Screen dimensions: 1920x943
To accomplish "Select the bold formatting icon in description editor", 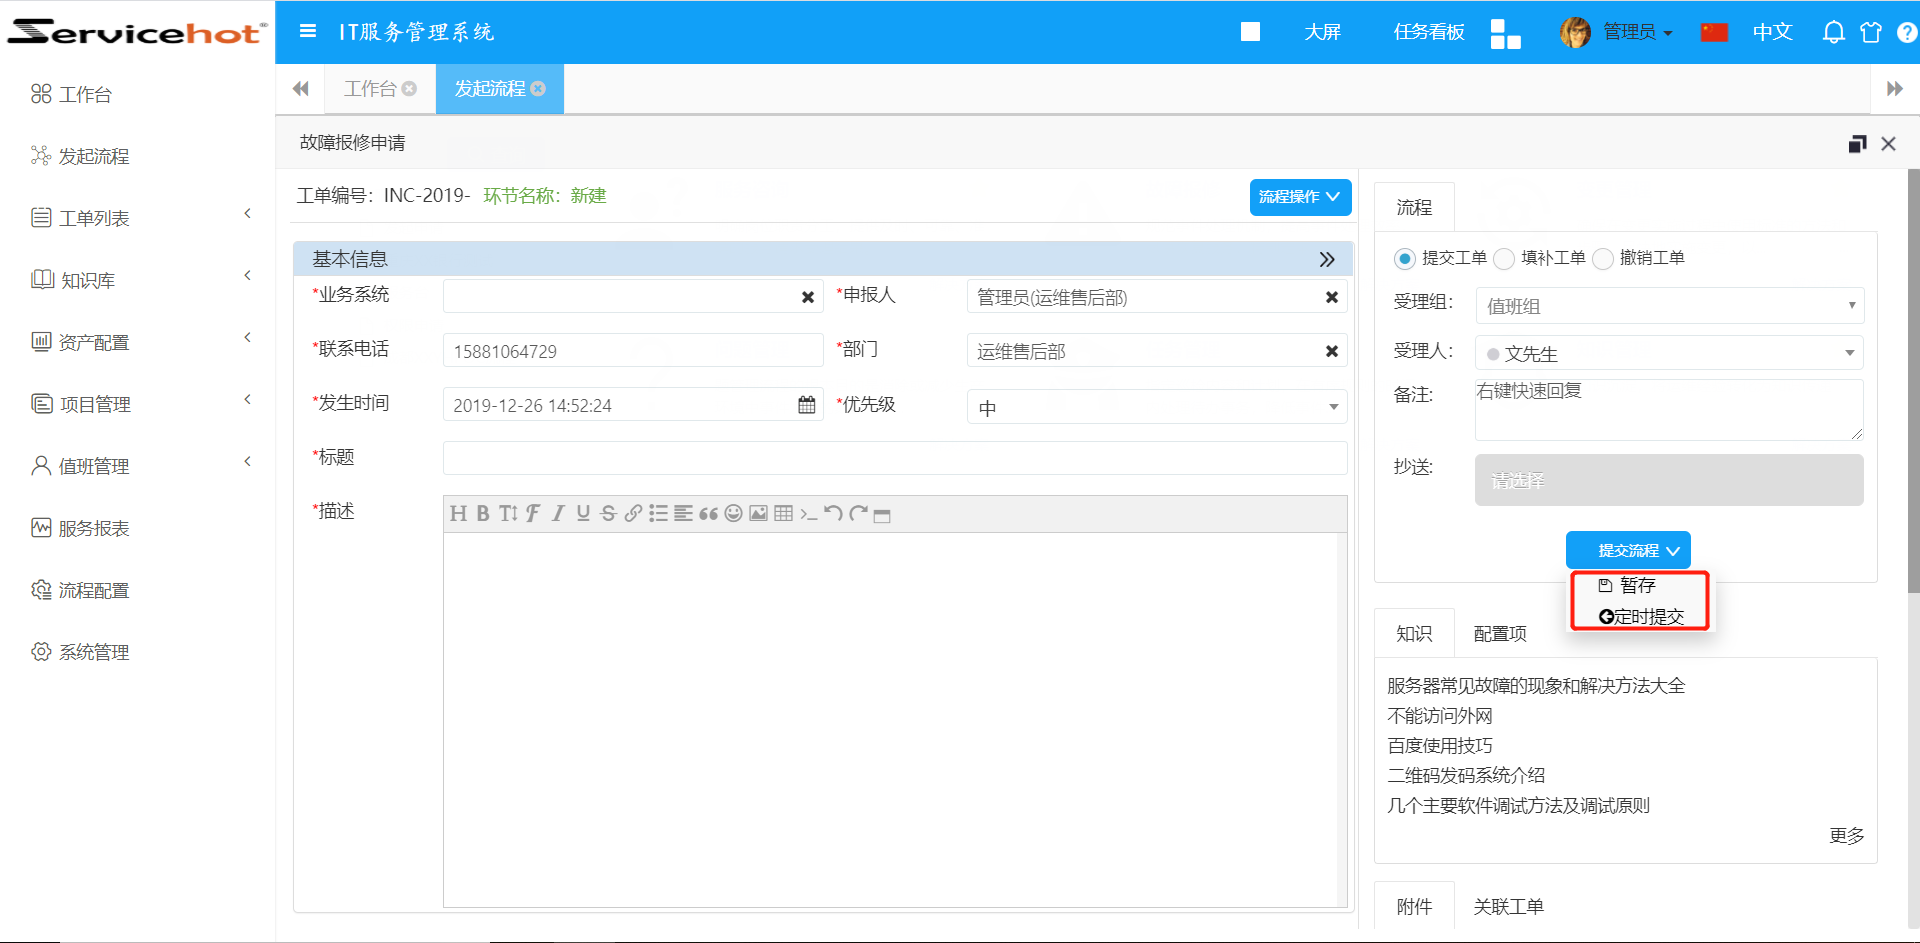I will [483, 514].
